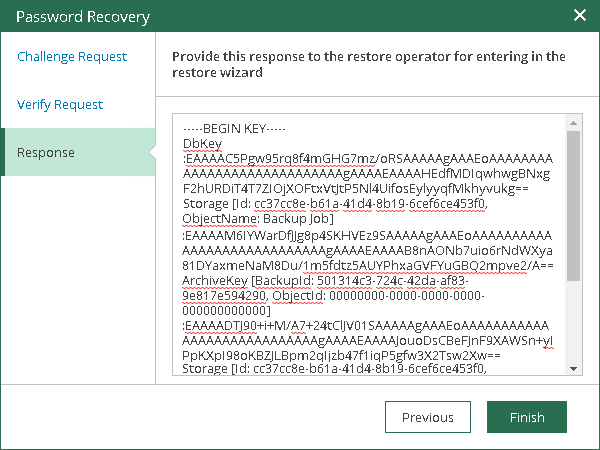
Task: Click the 'ObjectName: Backup Job]' text
Action: pyautogui.click(x=250, y=219)
